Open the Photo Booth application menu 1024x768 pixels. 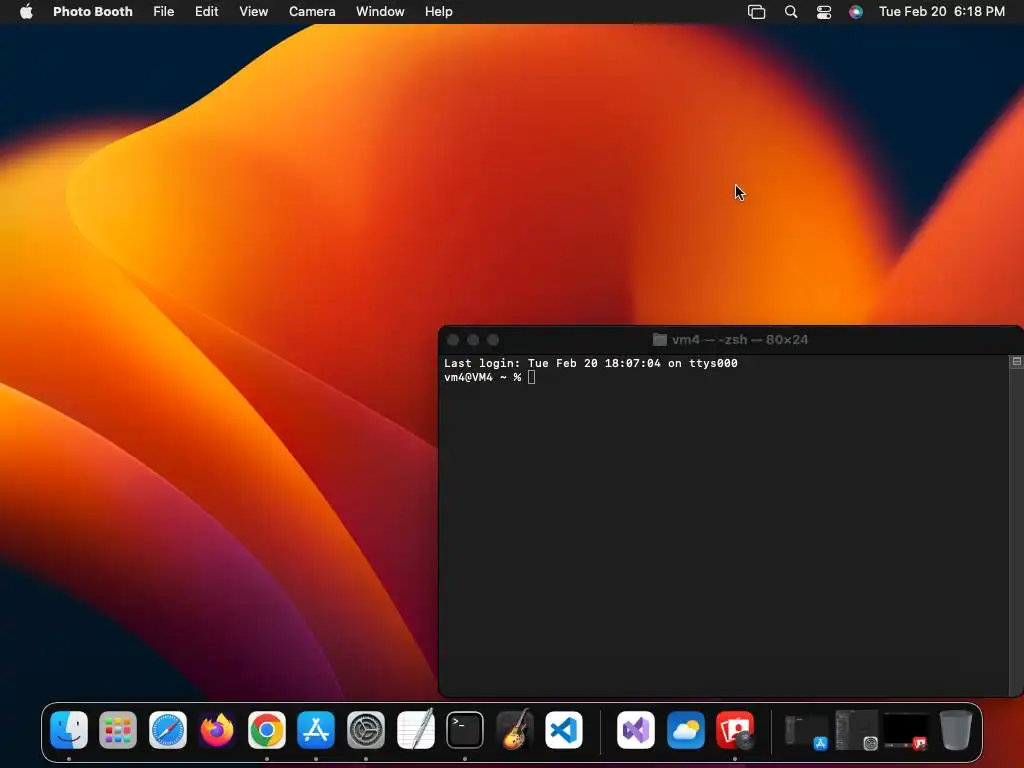[93, 11]
